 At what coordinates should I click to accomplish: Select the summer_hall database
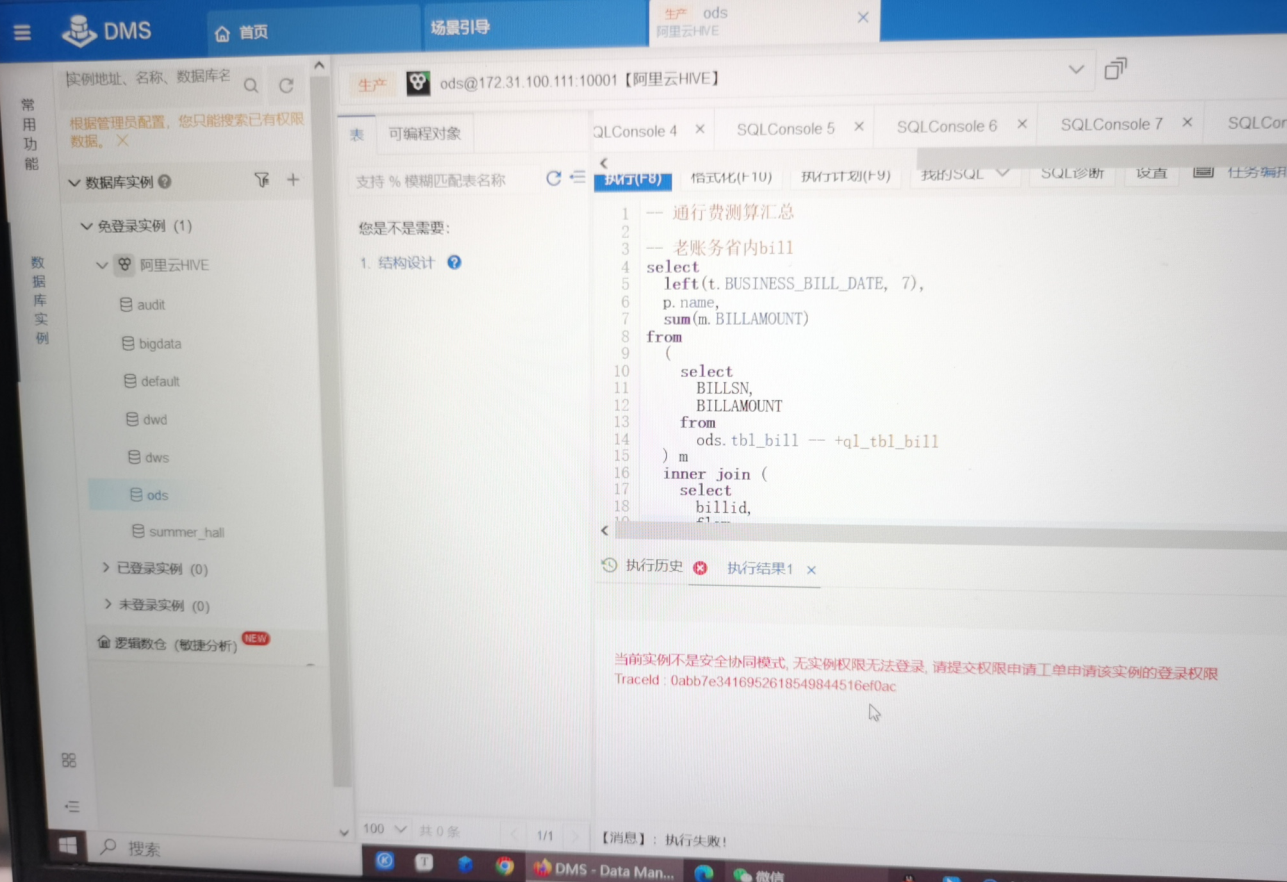tap(178, 532)
